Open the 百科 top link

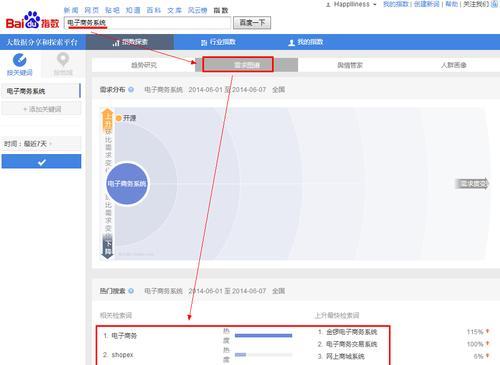point(154,10)
